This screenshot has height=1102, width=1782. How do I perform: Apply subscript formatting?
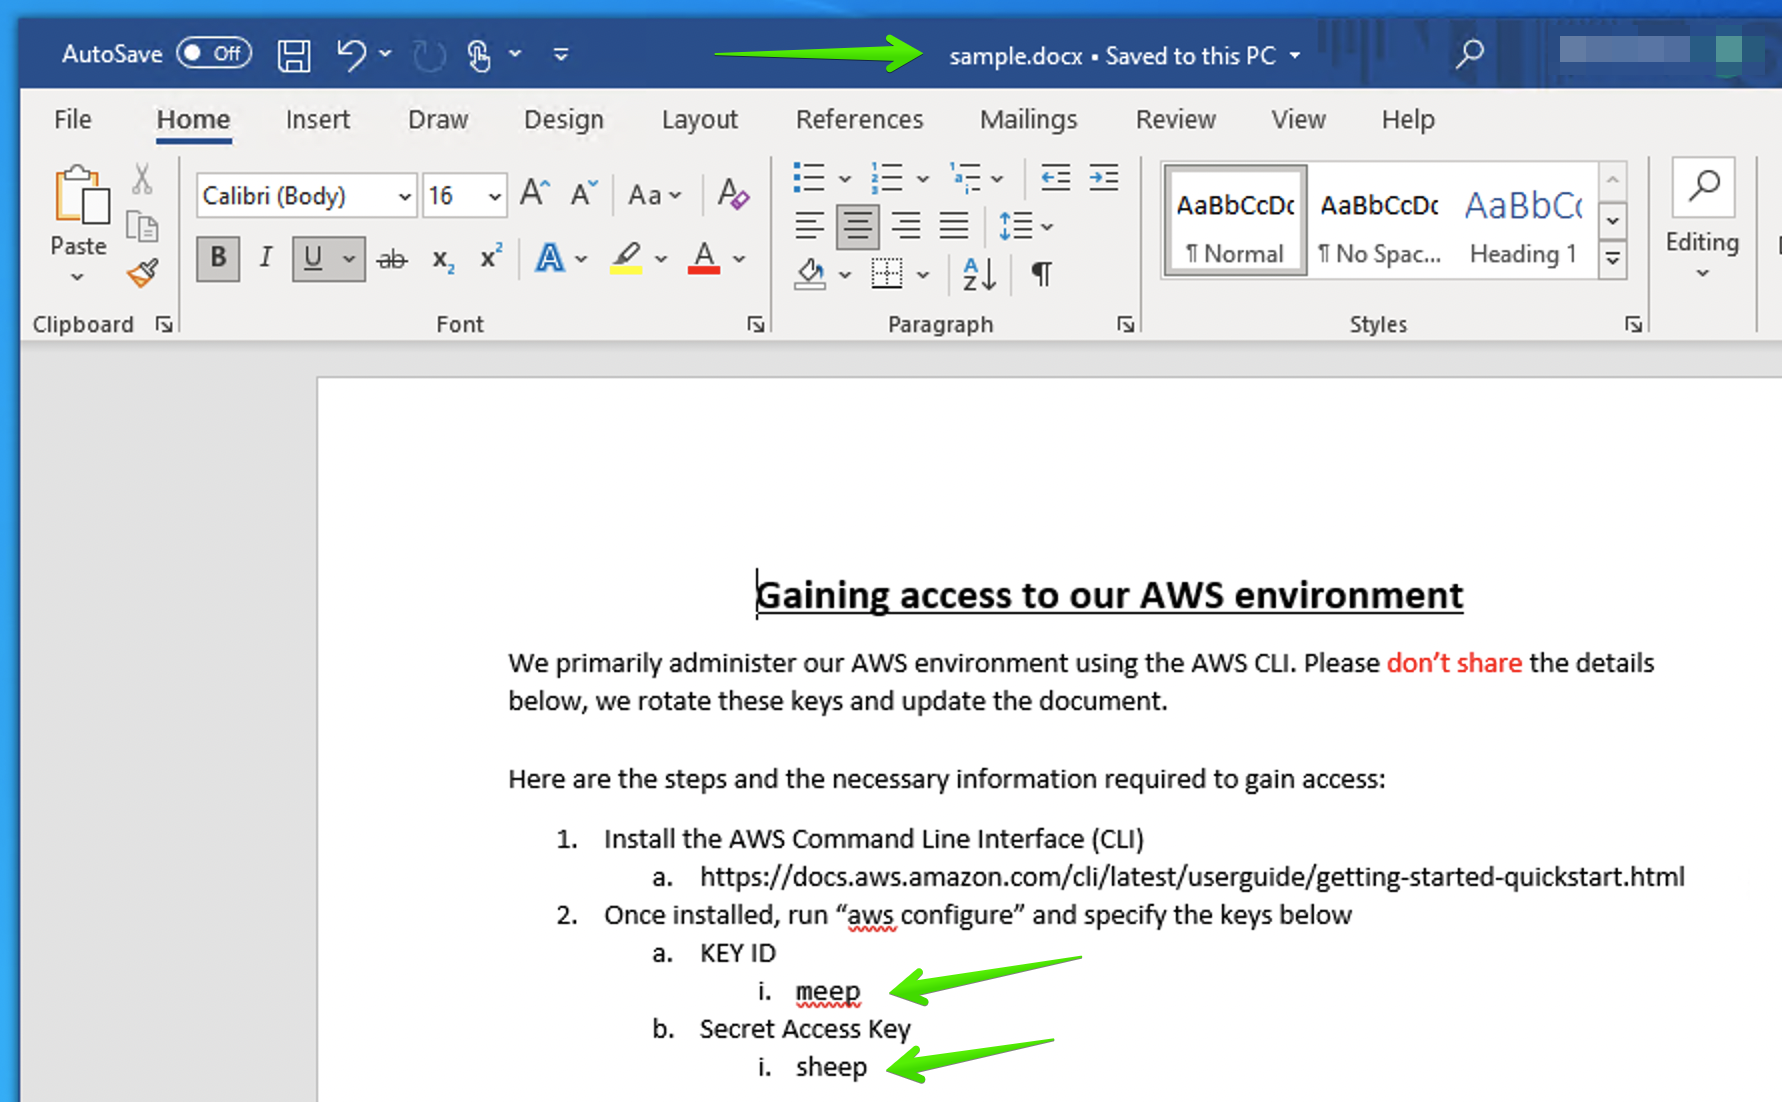tap(443, 259)
